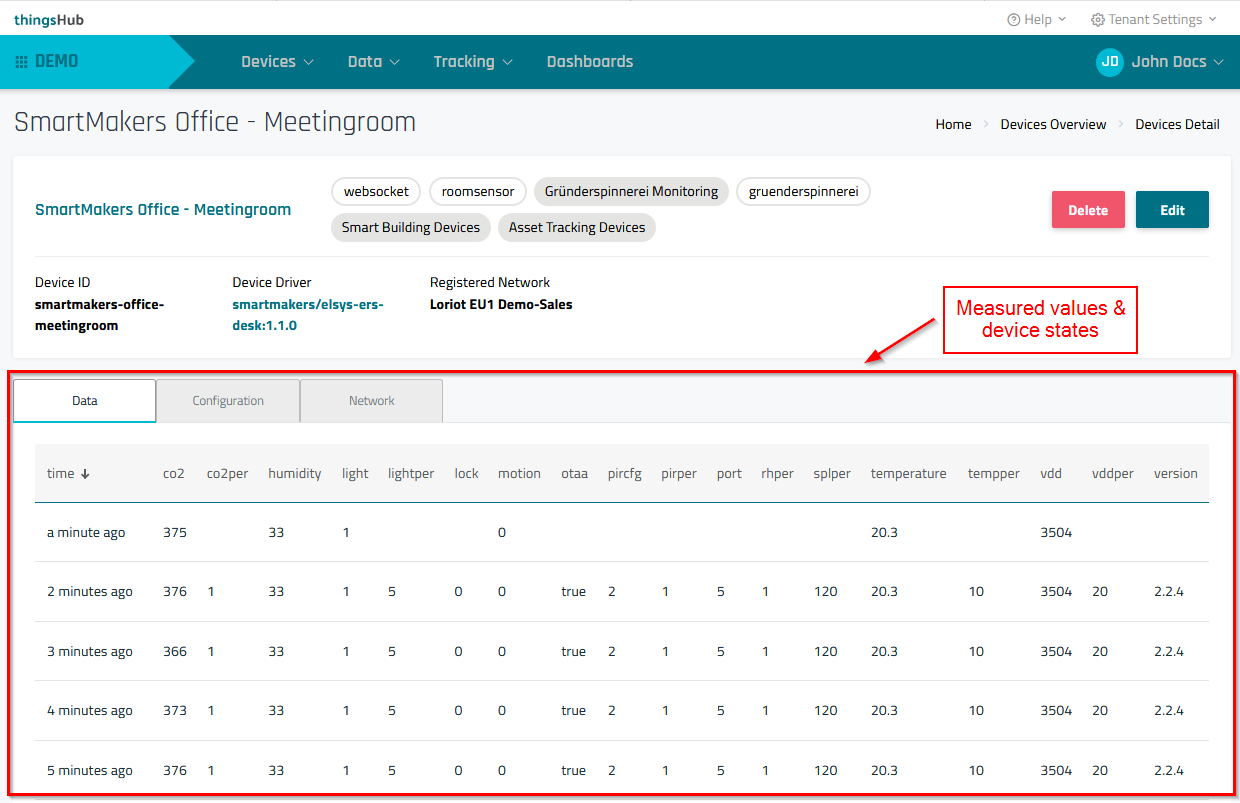Switch to the Configuration tab
This screenshot has width=1240, height=803.
point(228,401)
